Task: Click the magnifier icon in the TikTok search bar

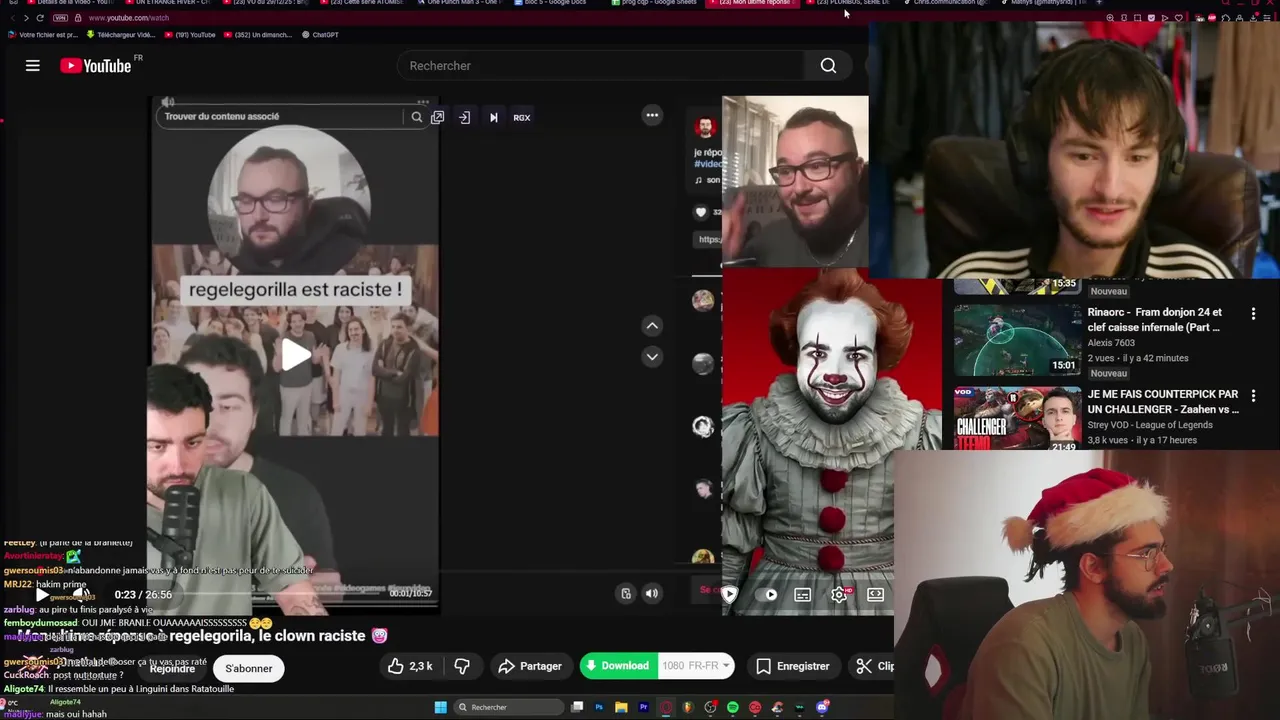Action: coord(417,117)
